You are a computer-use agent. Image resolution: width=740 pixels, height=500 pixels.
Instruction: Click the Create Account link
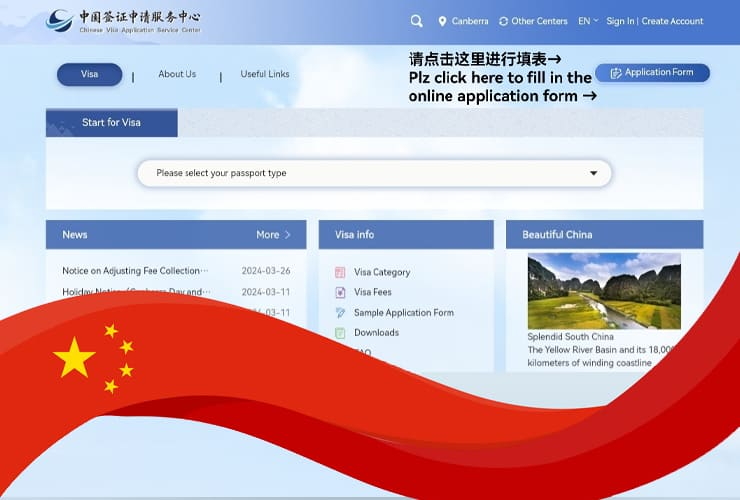click(x=672, y=21)
